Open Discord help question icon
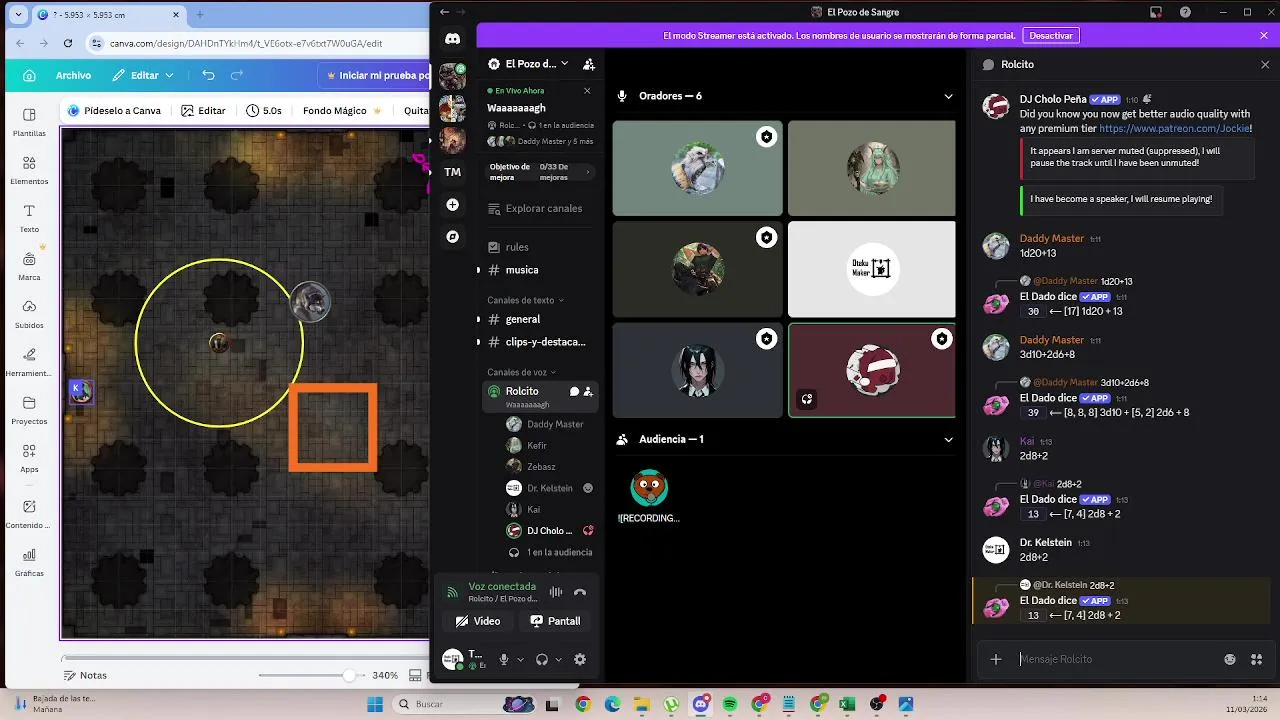 (1185, 12)
